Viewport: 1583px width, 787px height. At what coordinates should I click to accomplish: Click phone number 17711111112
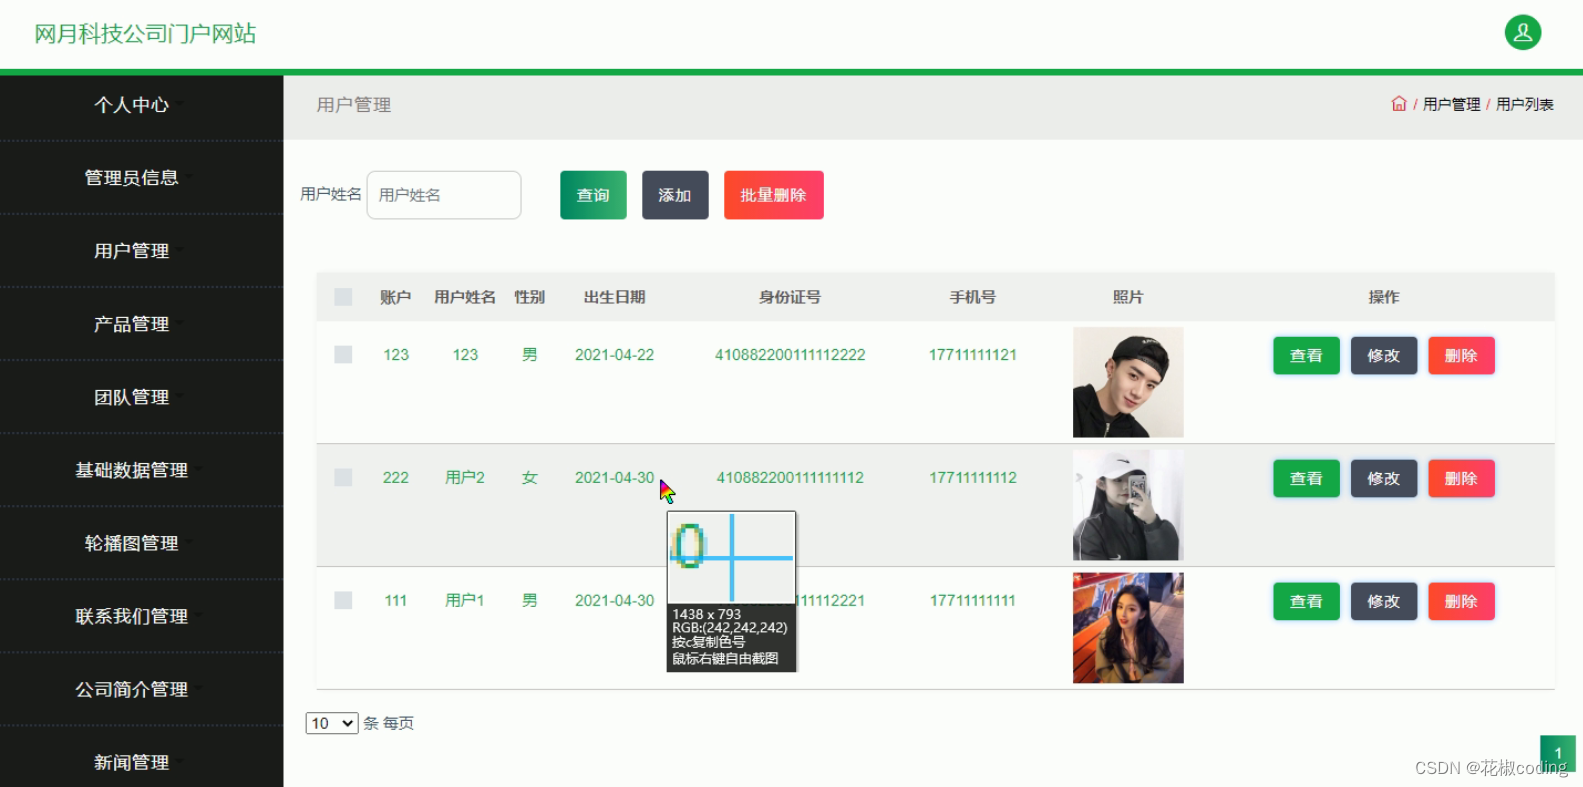(x=973, y=478)
